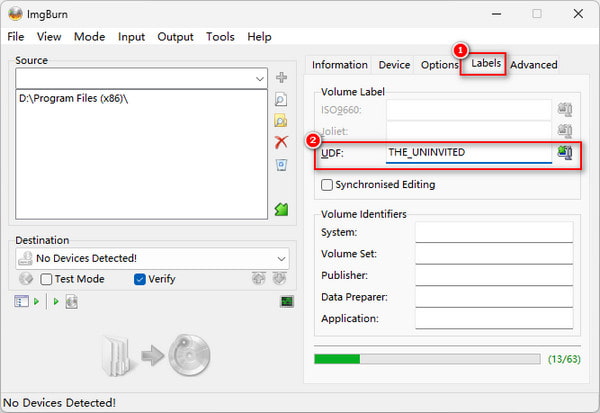Switch to the Information tab
Image resolution: width=600 pixels, height=413 pixels.
(339, 65)
